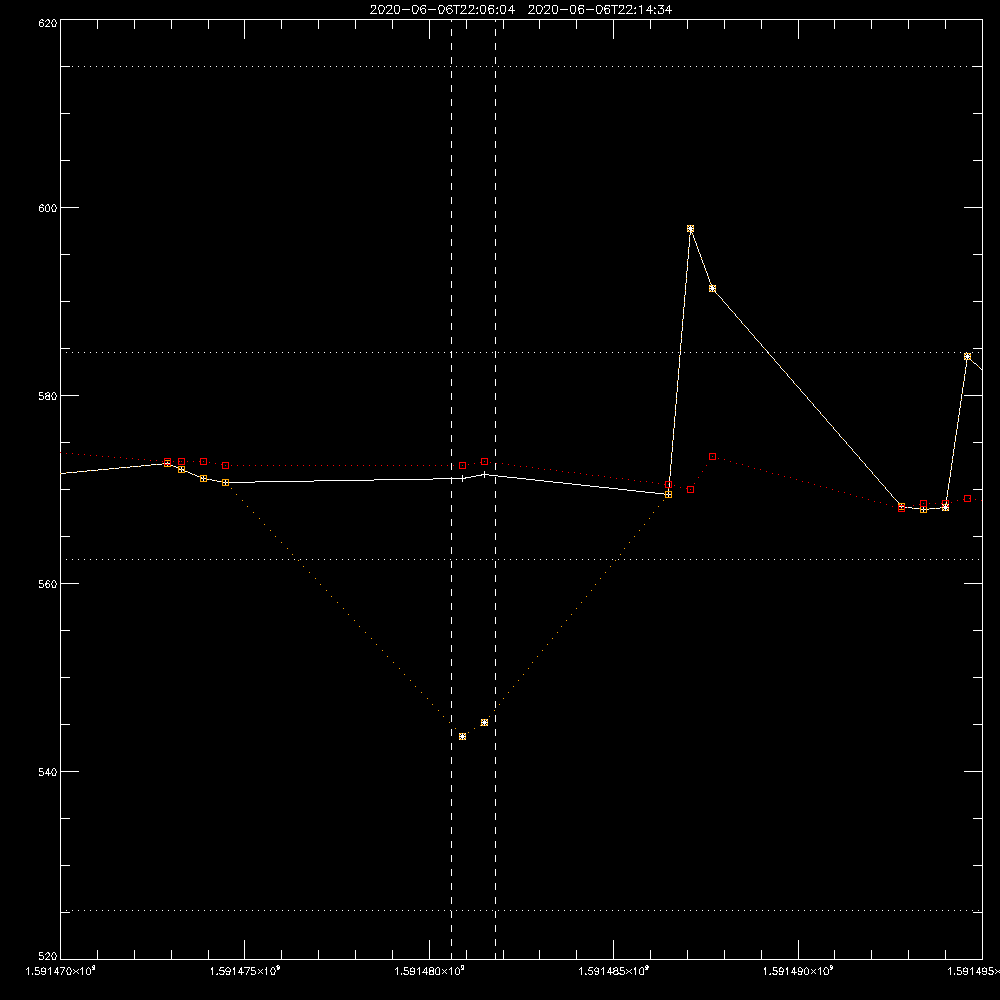Pick the first red square between the dashed lines
The height and width of the screenshot is (1000, 1000).
click(x=462, y=466)
